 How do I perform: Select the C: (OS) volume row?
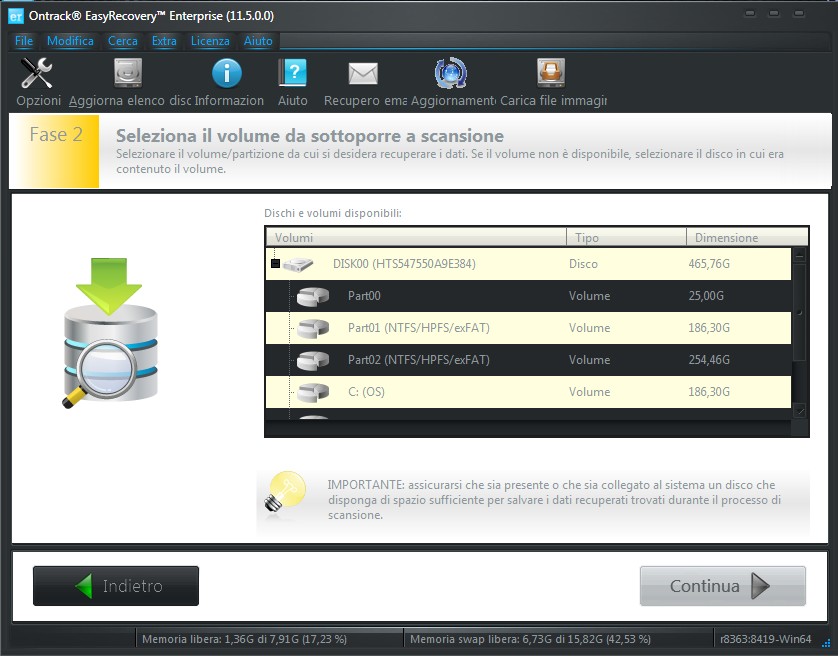[x=528, y=392]
